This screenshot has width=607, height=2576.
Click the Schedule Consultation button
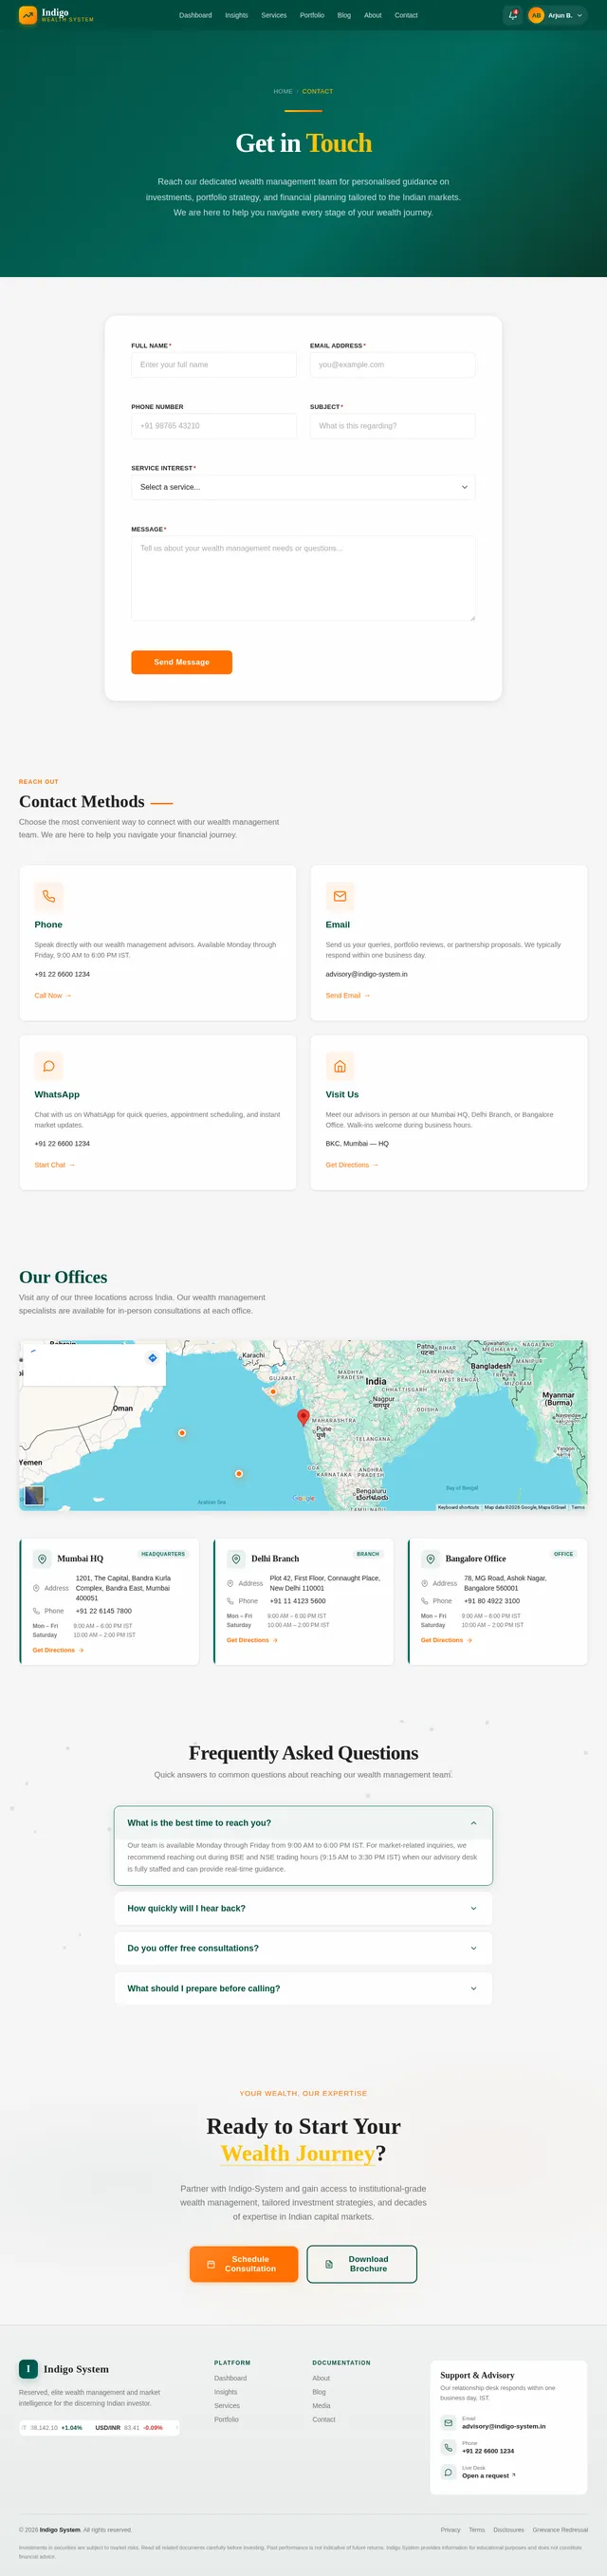[x=244, y=2264]
